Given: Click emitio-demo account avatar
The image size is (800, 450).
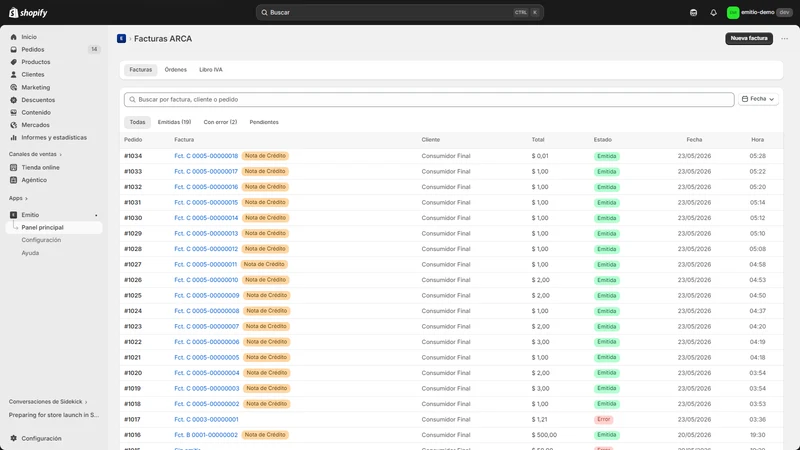Looking at the screenshot, I should (x=733, y=13).
